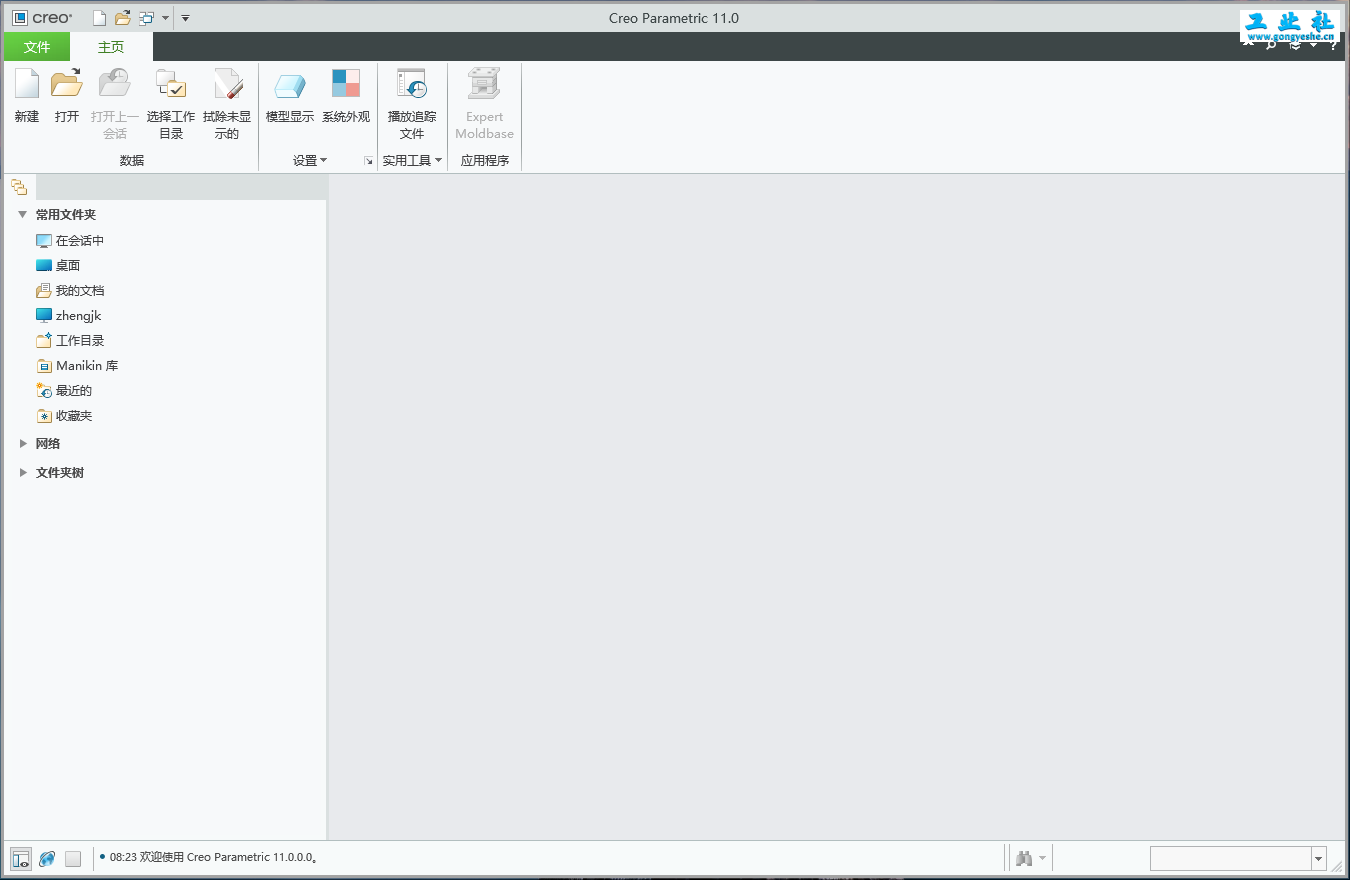
Task: Click the 新建 ribbon button
Action: 27,97
